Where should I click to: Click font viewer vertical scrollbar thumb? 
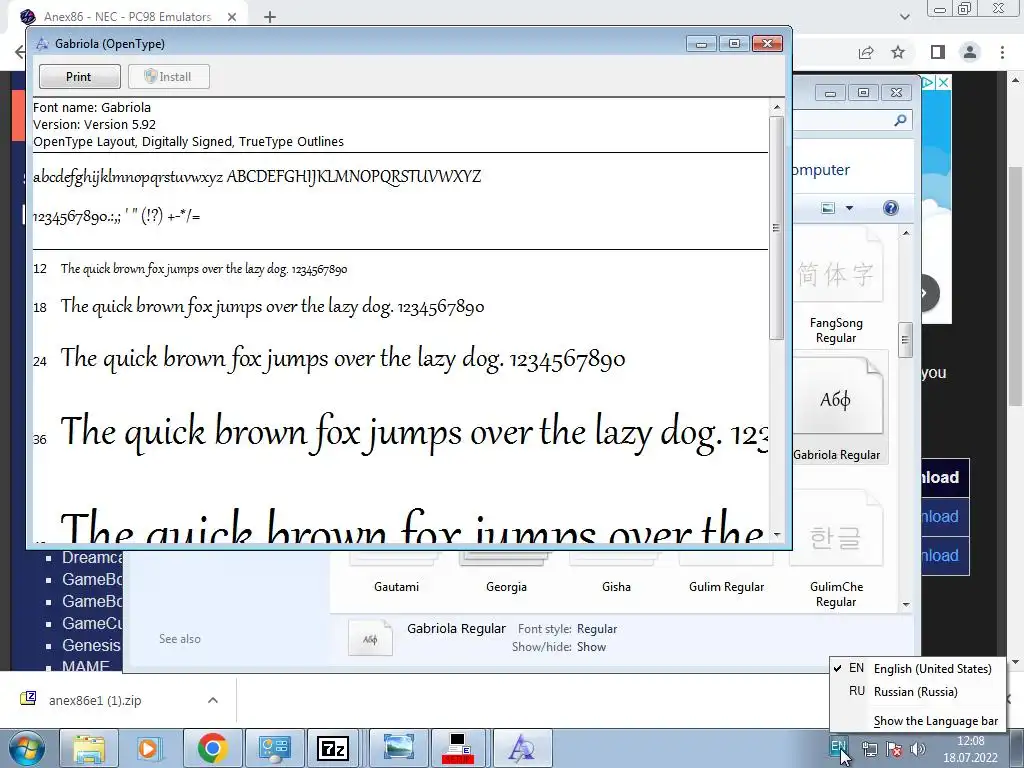pos(776,229)
